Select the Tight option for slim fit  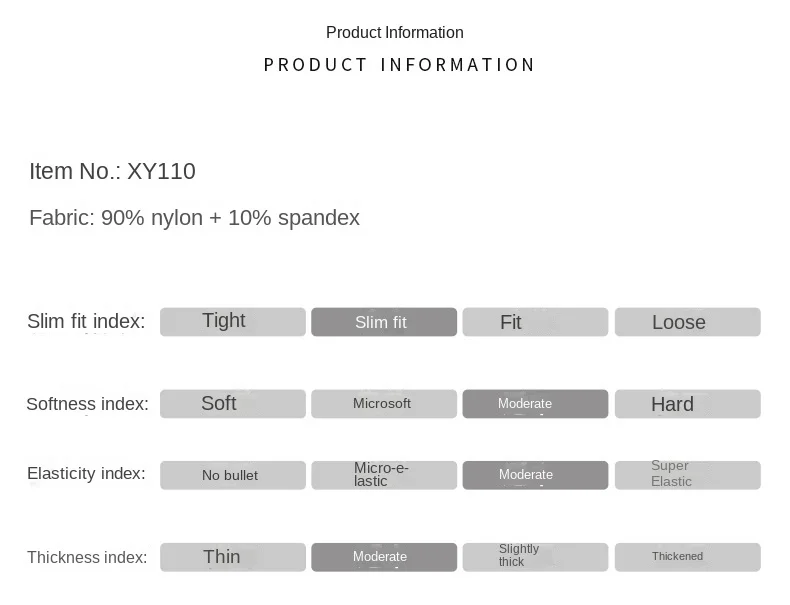click(x=233, y=322)
